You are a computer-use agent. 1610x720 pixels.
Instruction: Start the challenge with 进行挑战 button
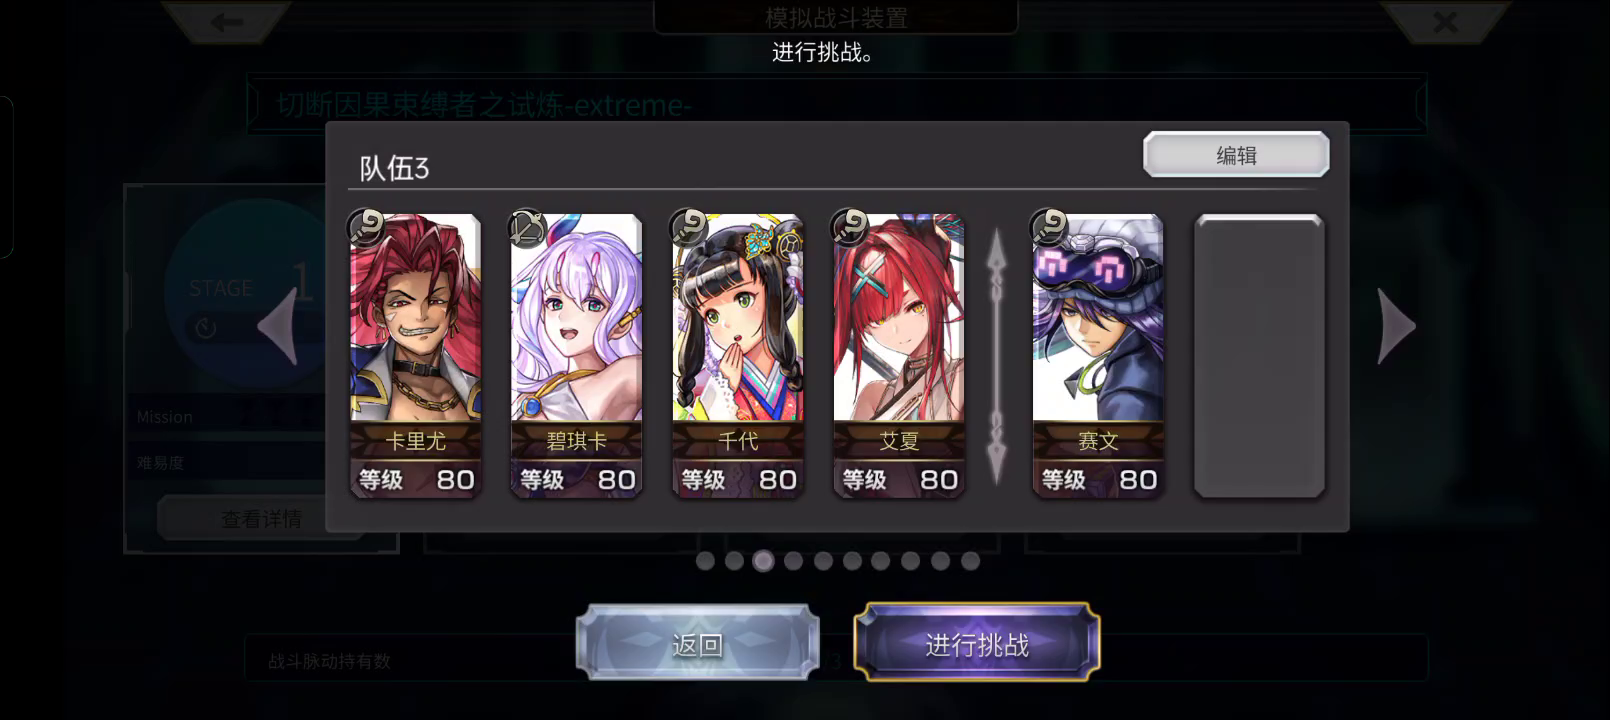point(977,644)
